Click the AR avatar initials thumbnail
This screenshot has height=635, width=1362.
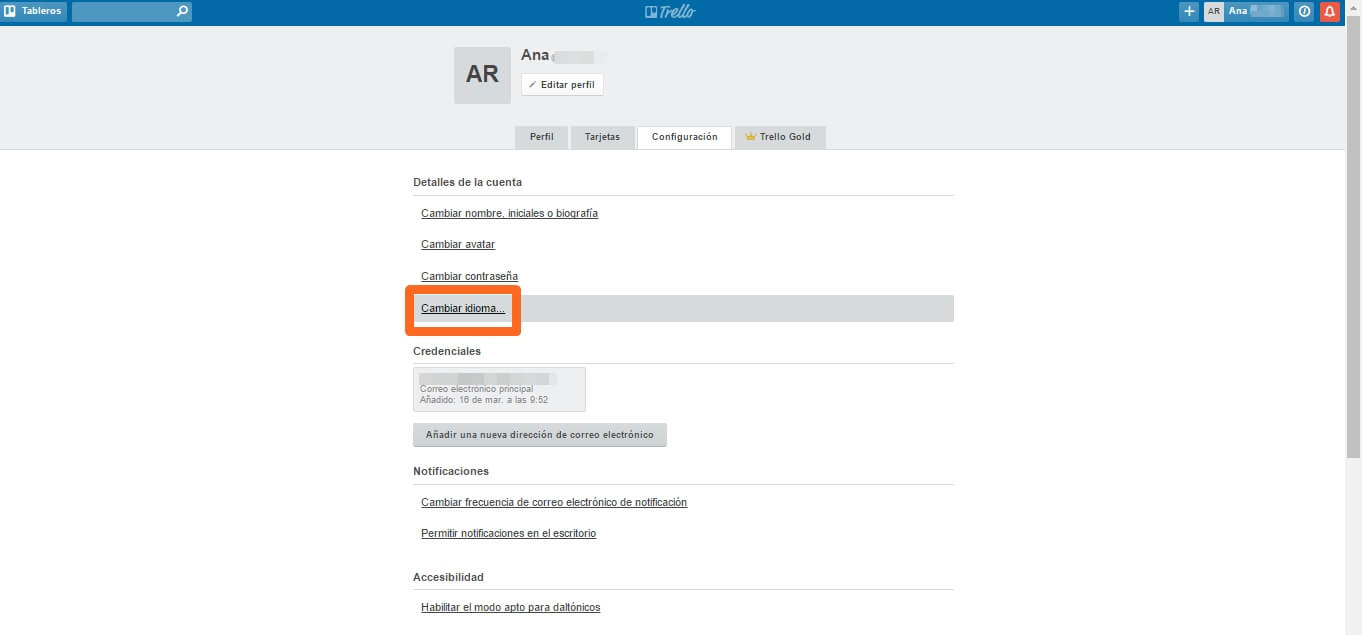[482, 74]
